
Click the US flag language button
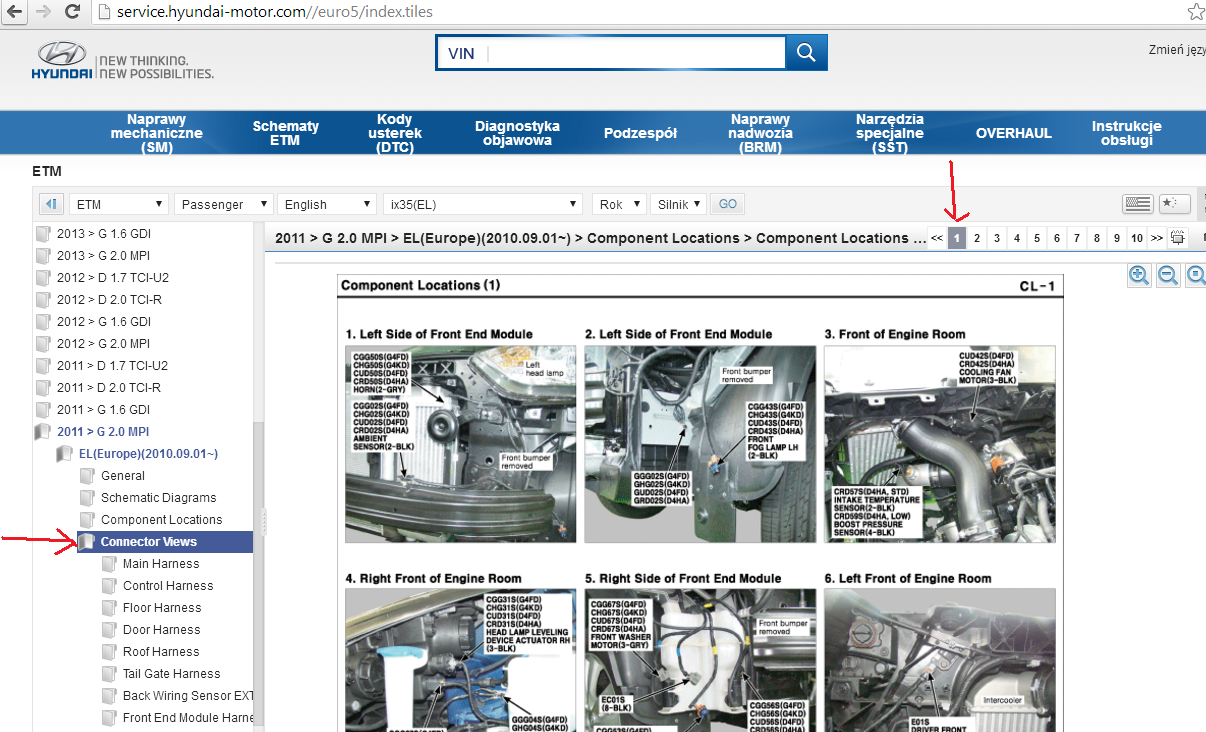click(1138, 204)
